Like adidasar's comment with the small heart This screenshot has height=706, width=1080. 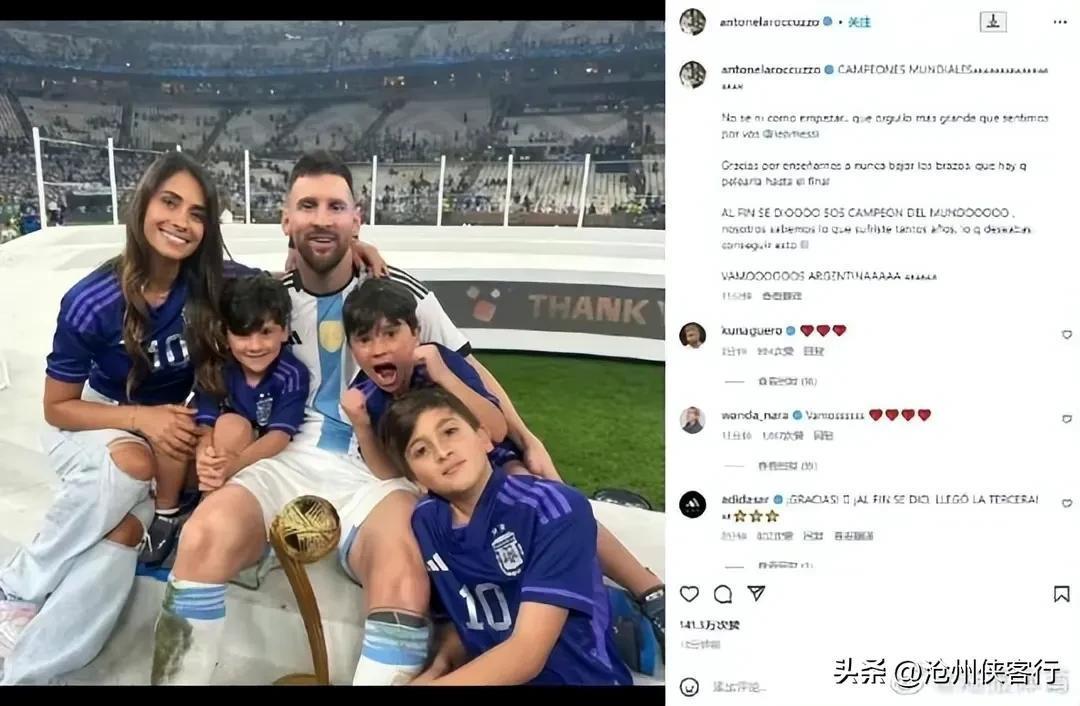1067,503
